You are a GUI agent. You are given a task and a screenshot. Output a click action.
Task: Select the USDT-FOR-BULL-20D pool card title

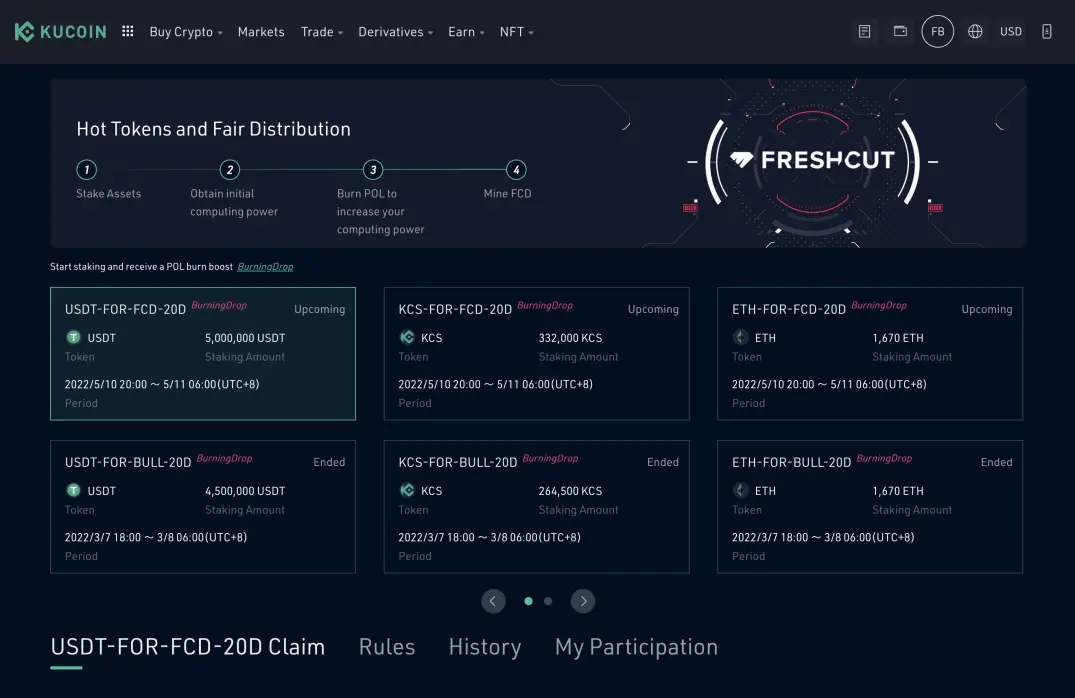(x=128, y=462)
